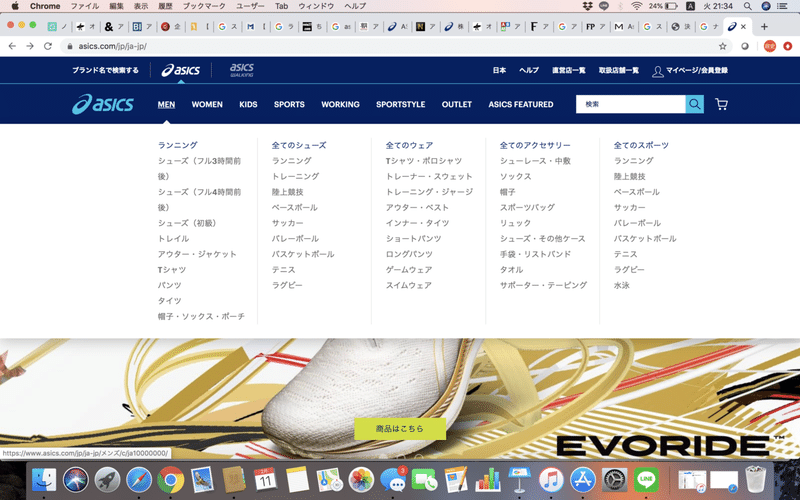This screenshot has height=500, width=800.
Task: Bookmark this page with the star icon
Action: pyautogui.click(x=722, y=46)
